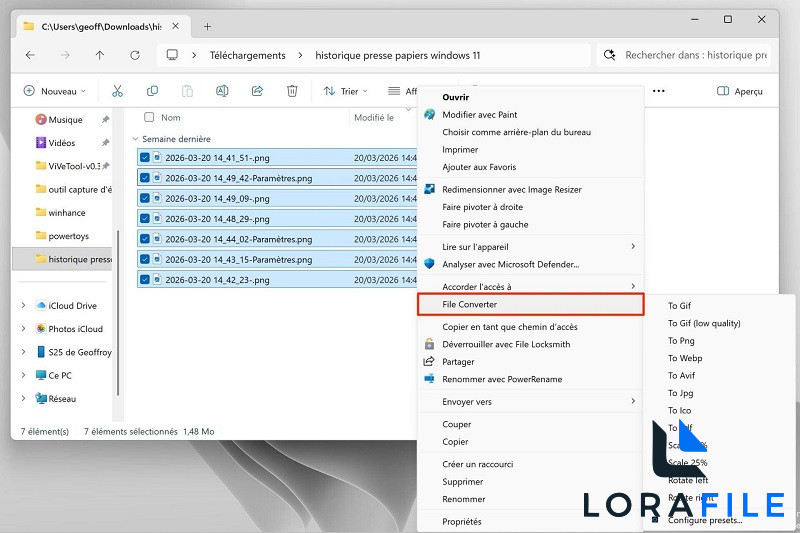800x533 pixels.
Task: Open the powertoys folder in sidebar
Action: pos(68,236)
